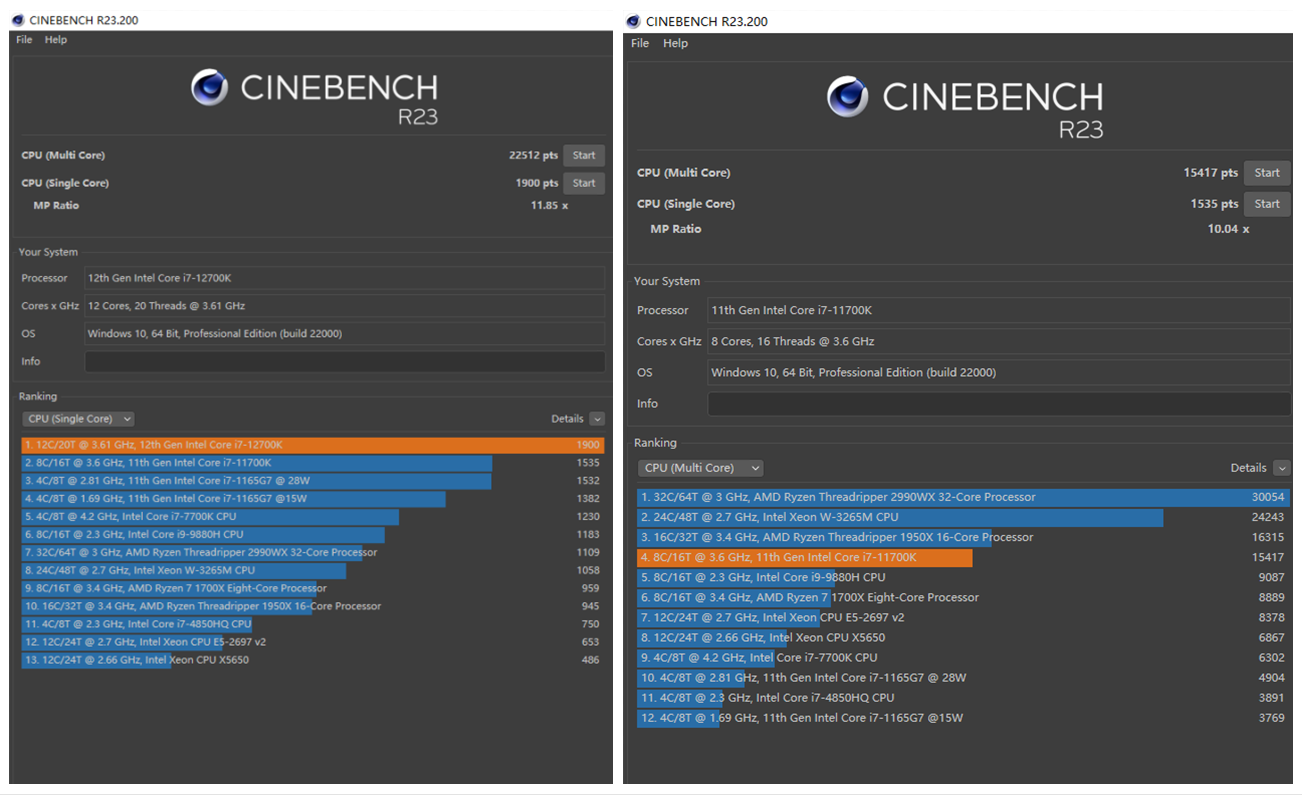Viewport: 1302px width, 795px height.
Task: Click the '12 Cores, 20 Threads @ 3.61 GHz' field
Action: coord(344,306)
